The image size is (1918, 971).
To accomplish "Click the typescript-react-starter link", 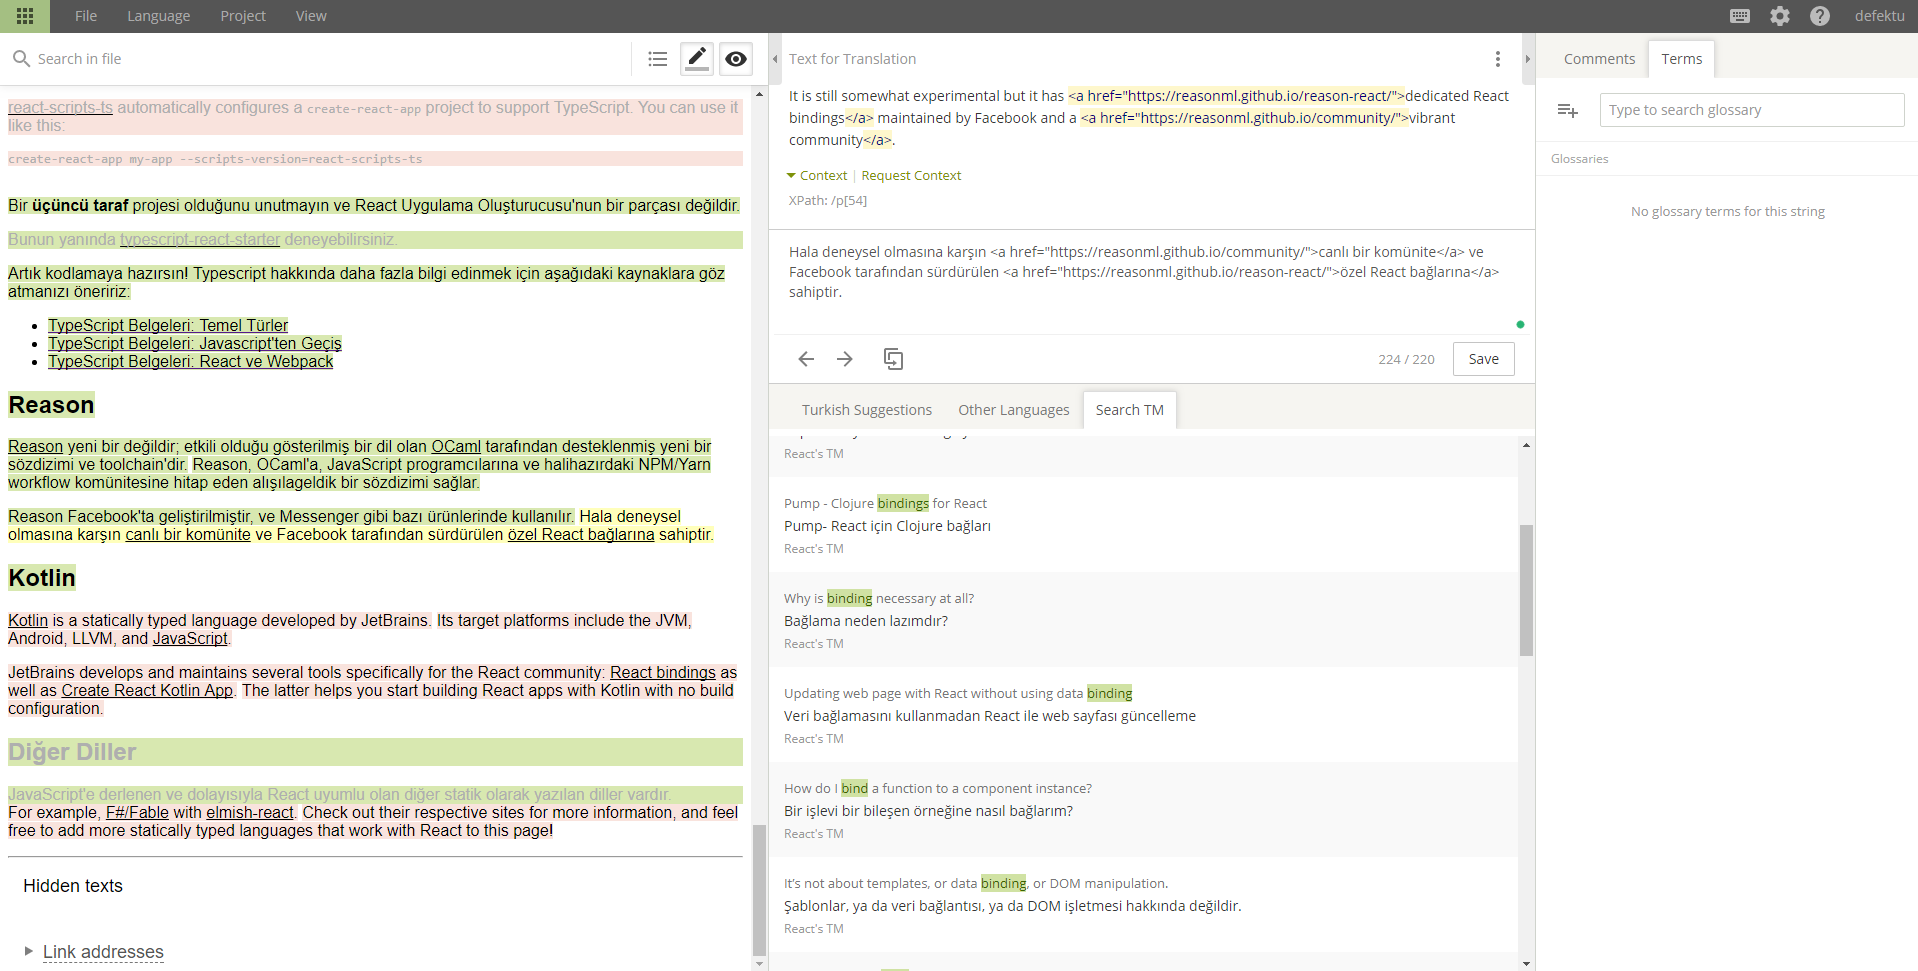I will (200, 240).
